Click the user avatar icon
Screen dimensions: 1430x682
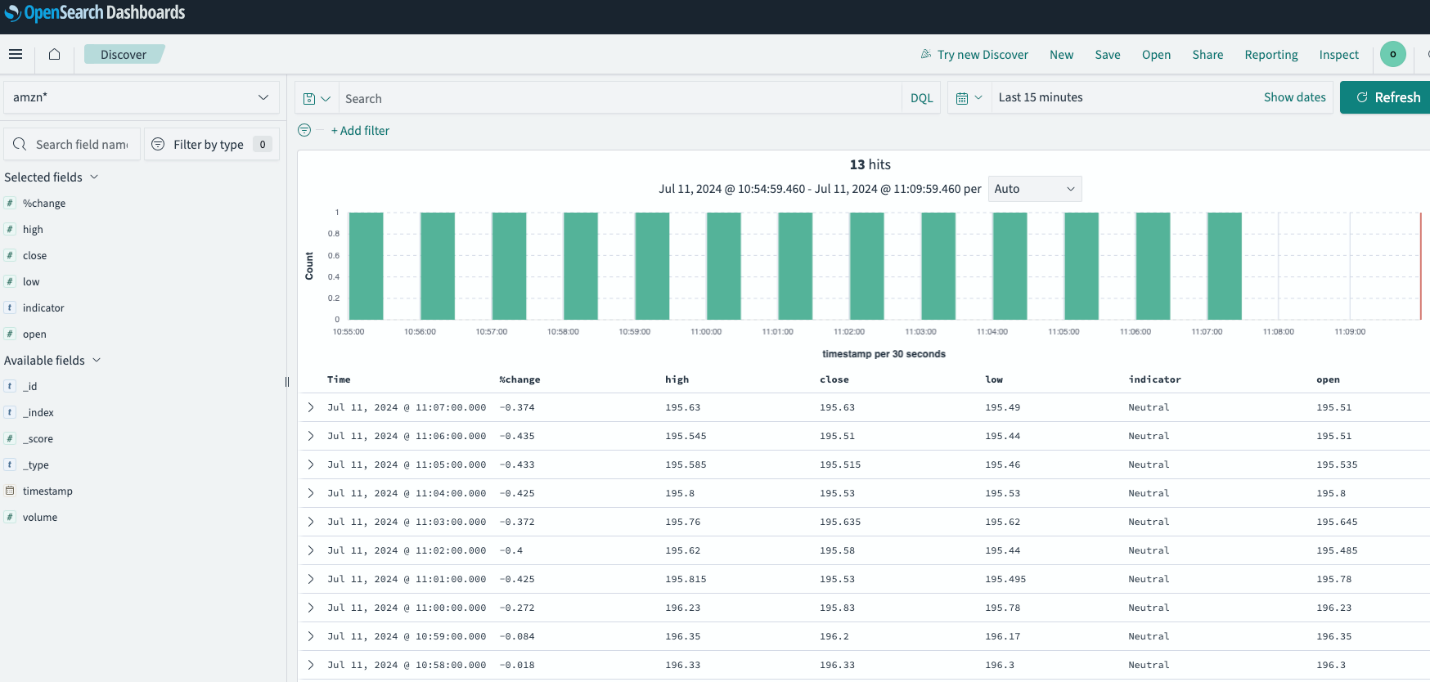tap(1392, 54)
